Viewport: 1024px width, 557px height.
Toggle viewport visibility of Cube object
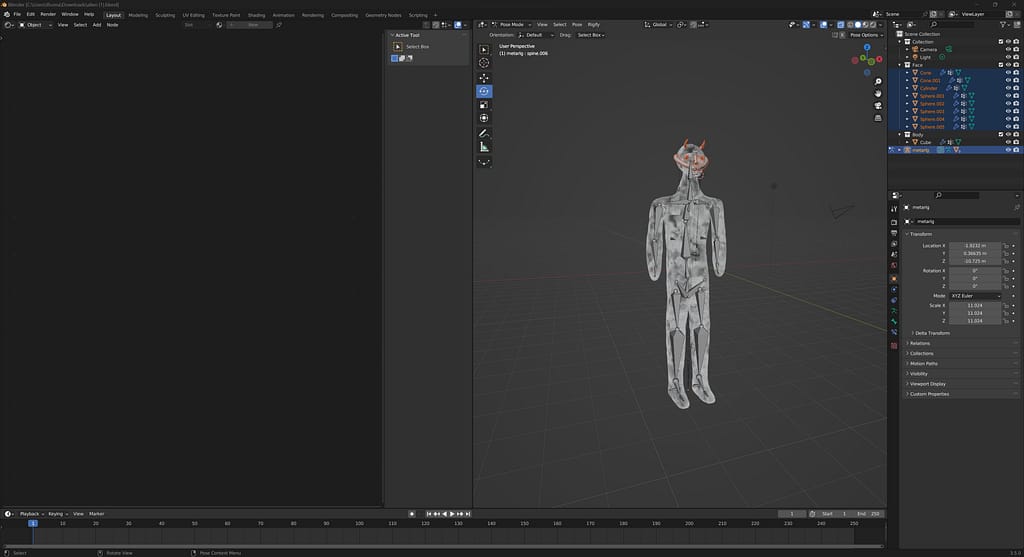(x=1008, y=142)
